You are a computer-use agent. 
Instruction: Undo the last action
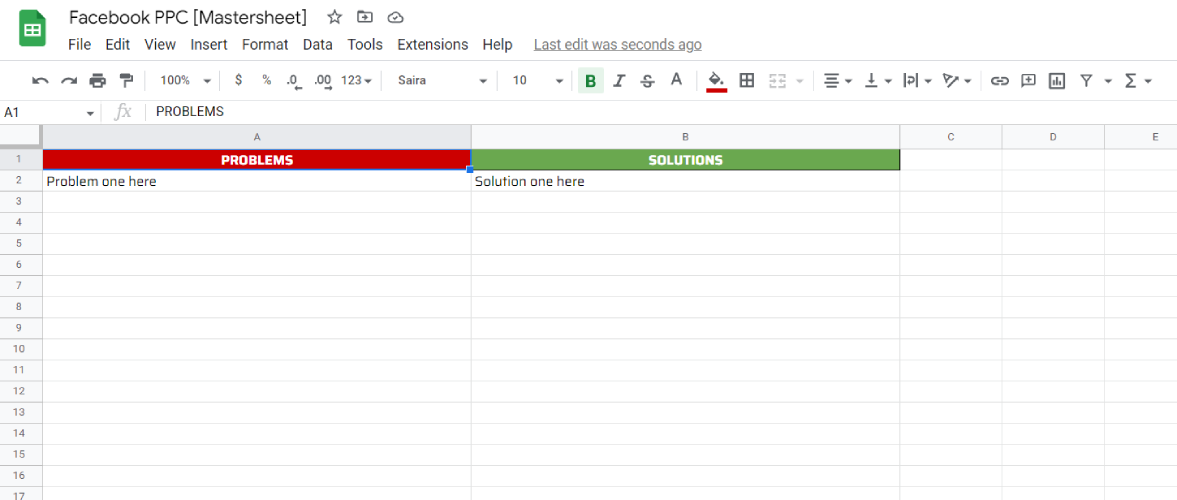41,80
